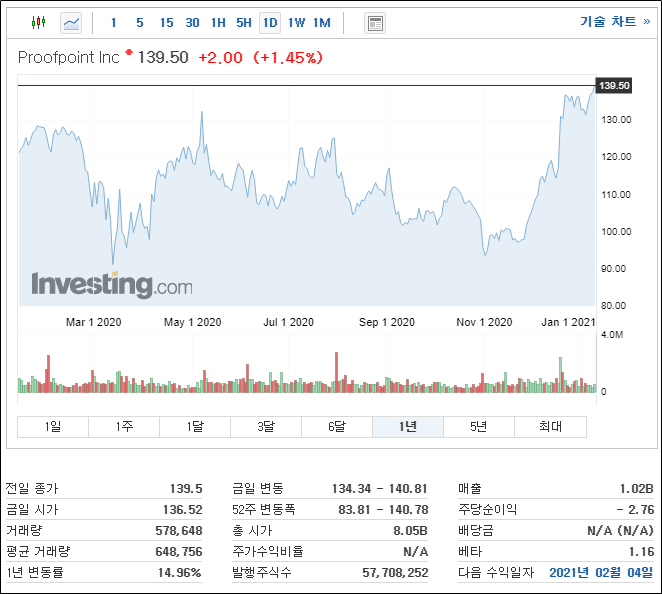Show the 1일 time range
The image size is (662, 594).
coord(53,426)
